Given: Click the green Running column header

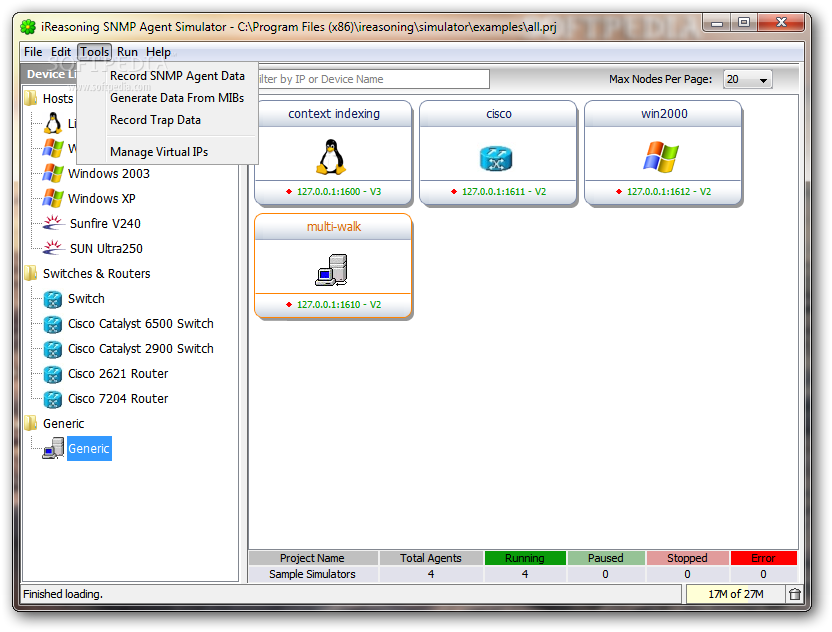Looking at the screenshot, I should pos(525,558).
